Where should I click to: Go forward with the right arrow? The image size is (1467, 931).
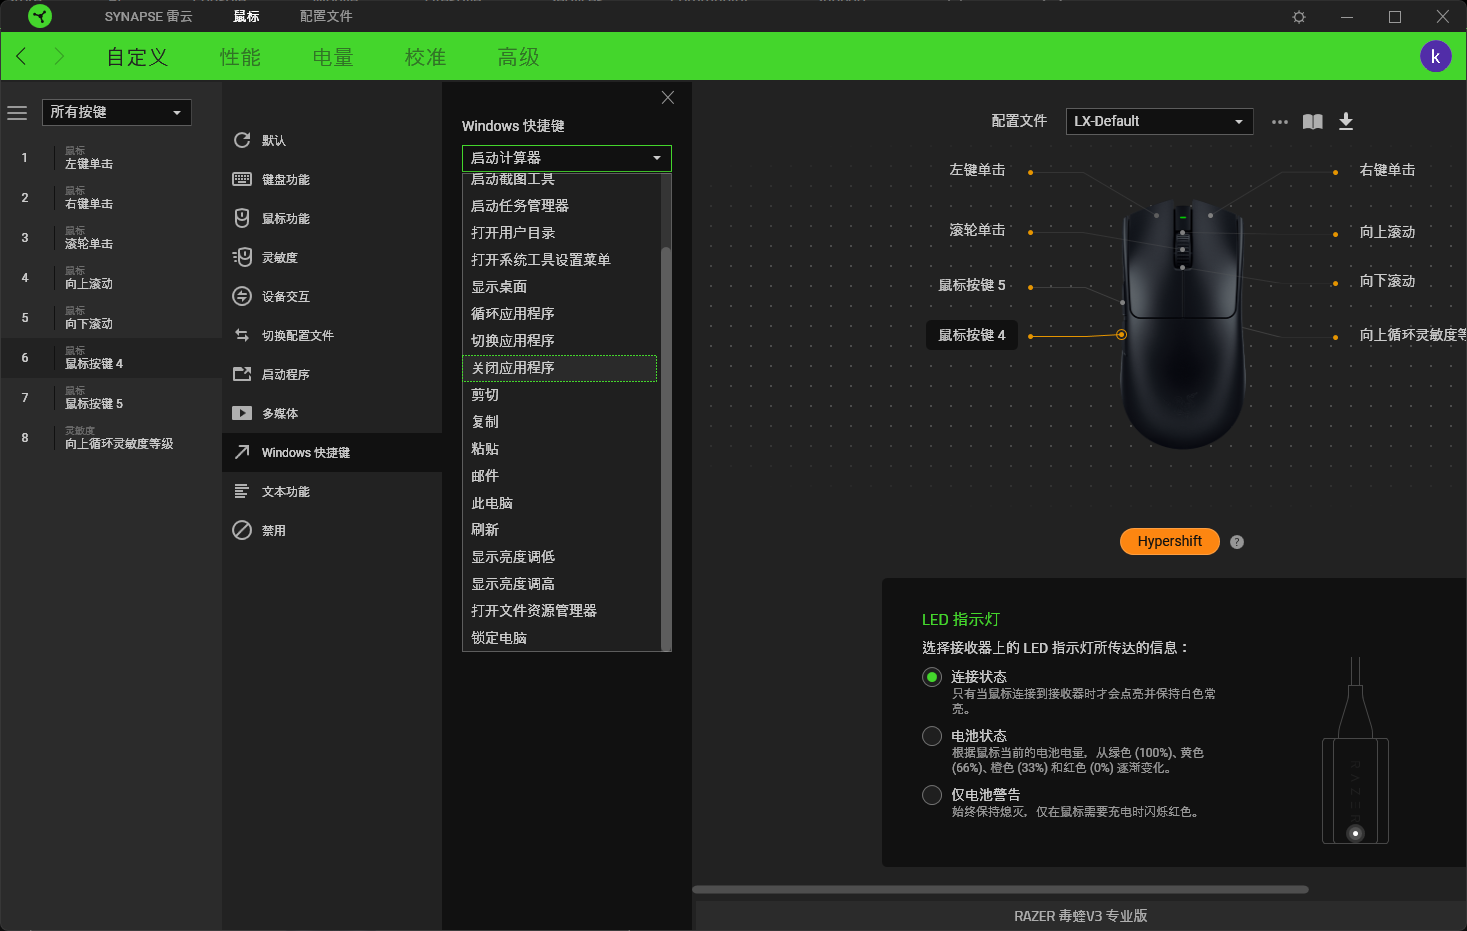58,56
